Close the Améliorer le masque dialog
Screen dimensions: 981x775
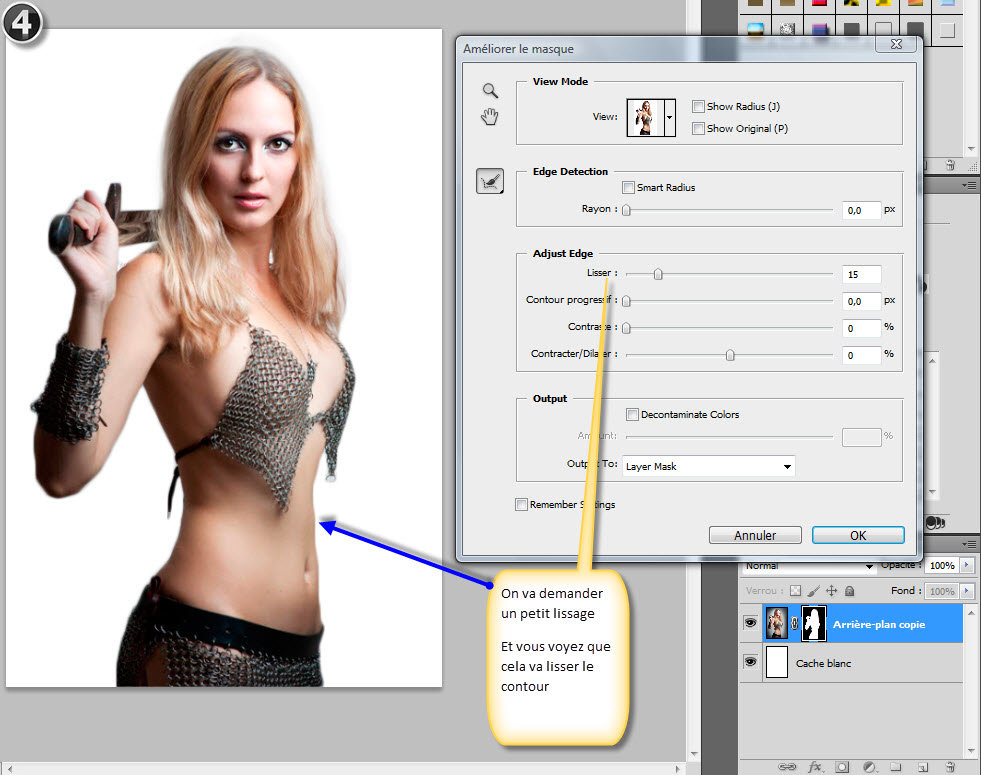coord(896,44)
